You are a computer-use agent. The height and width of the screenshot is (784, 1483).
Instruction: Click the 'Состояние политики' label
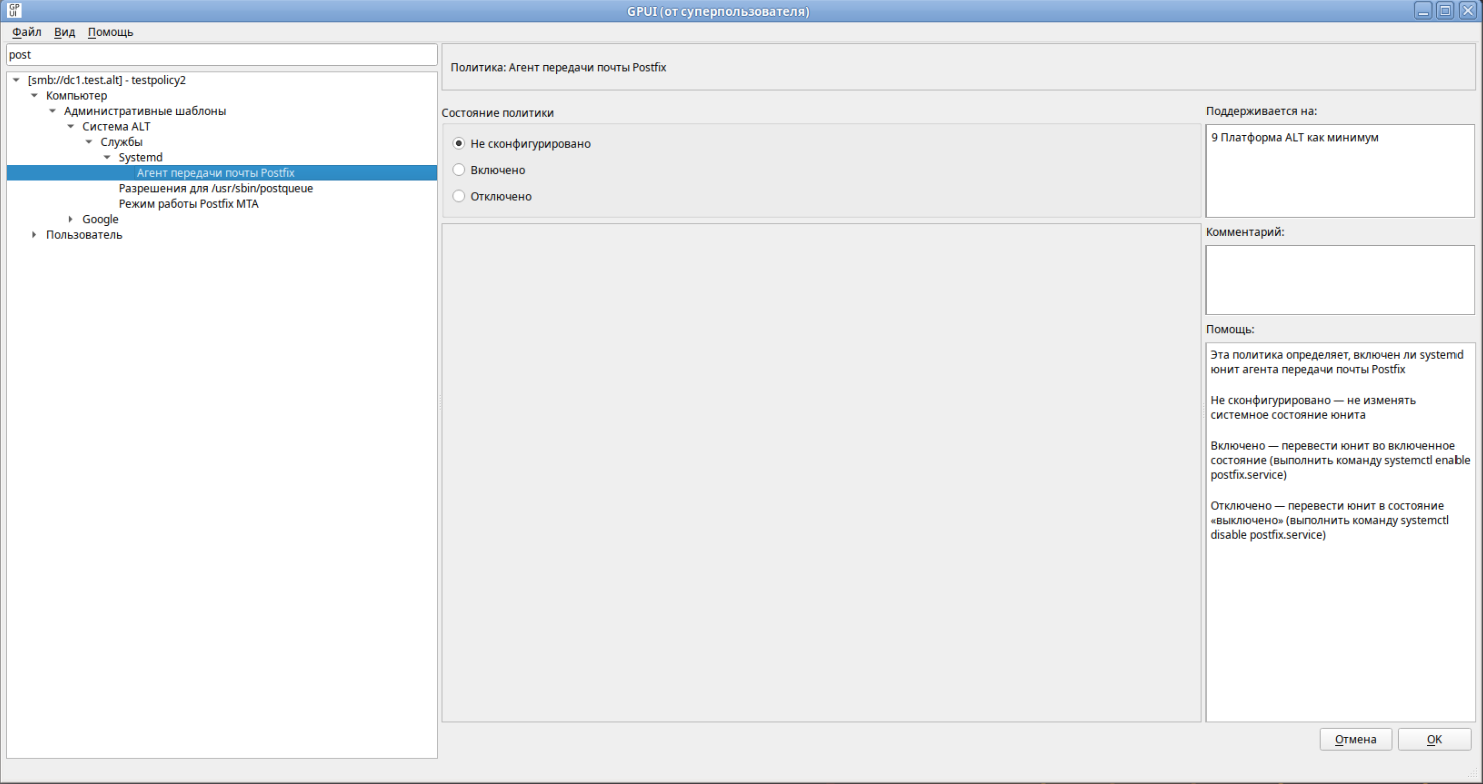point(498,113)
